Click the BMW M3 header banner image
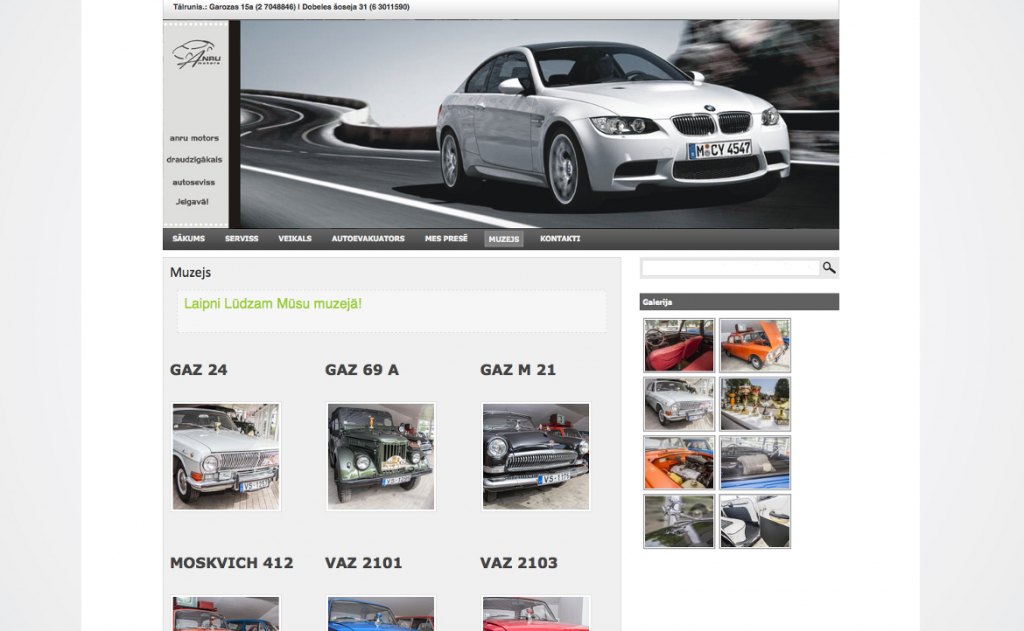 point(539,124)
